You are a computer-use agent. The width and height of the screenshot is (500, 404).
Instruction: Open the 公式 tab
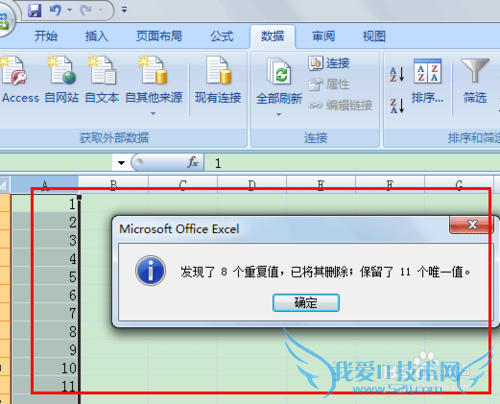point(222,36)
